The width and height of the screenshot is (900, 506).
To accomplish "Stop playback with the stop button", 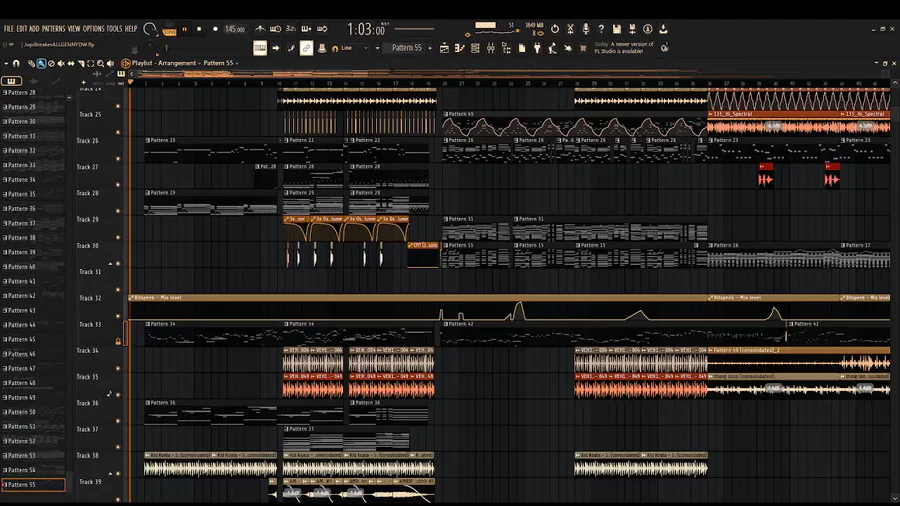I will tap(199, 29).
